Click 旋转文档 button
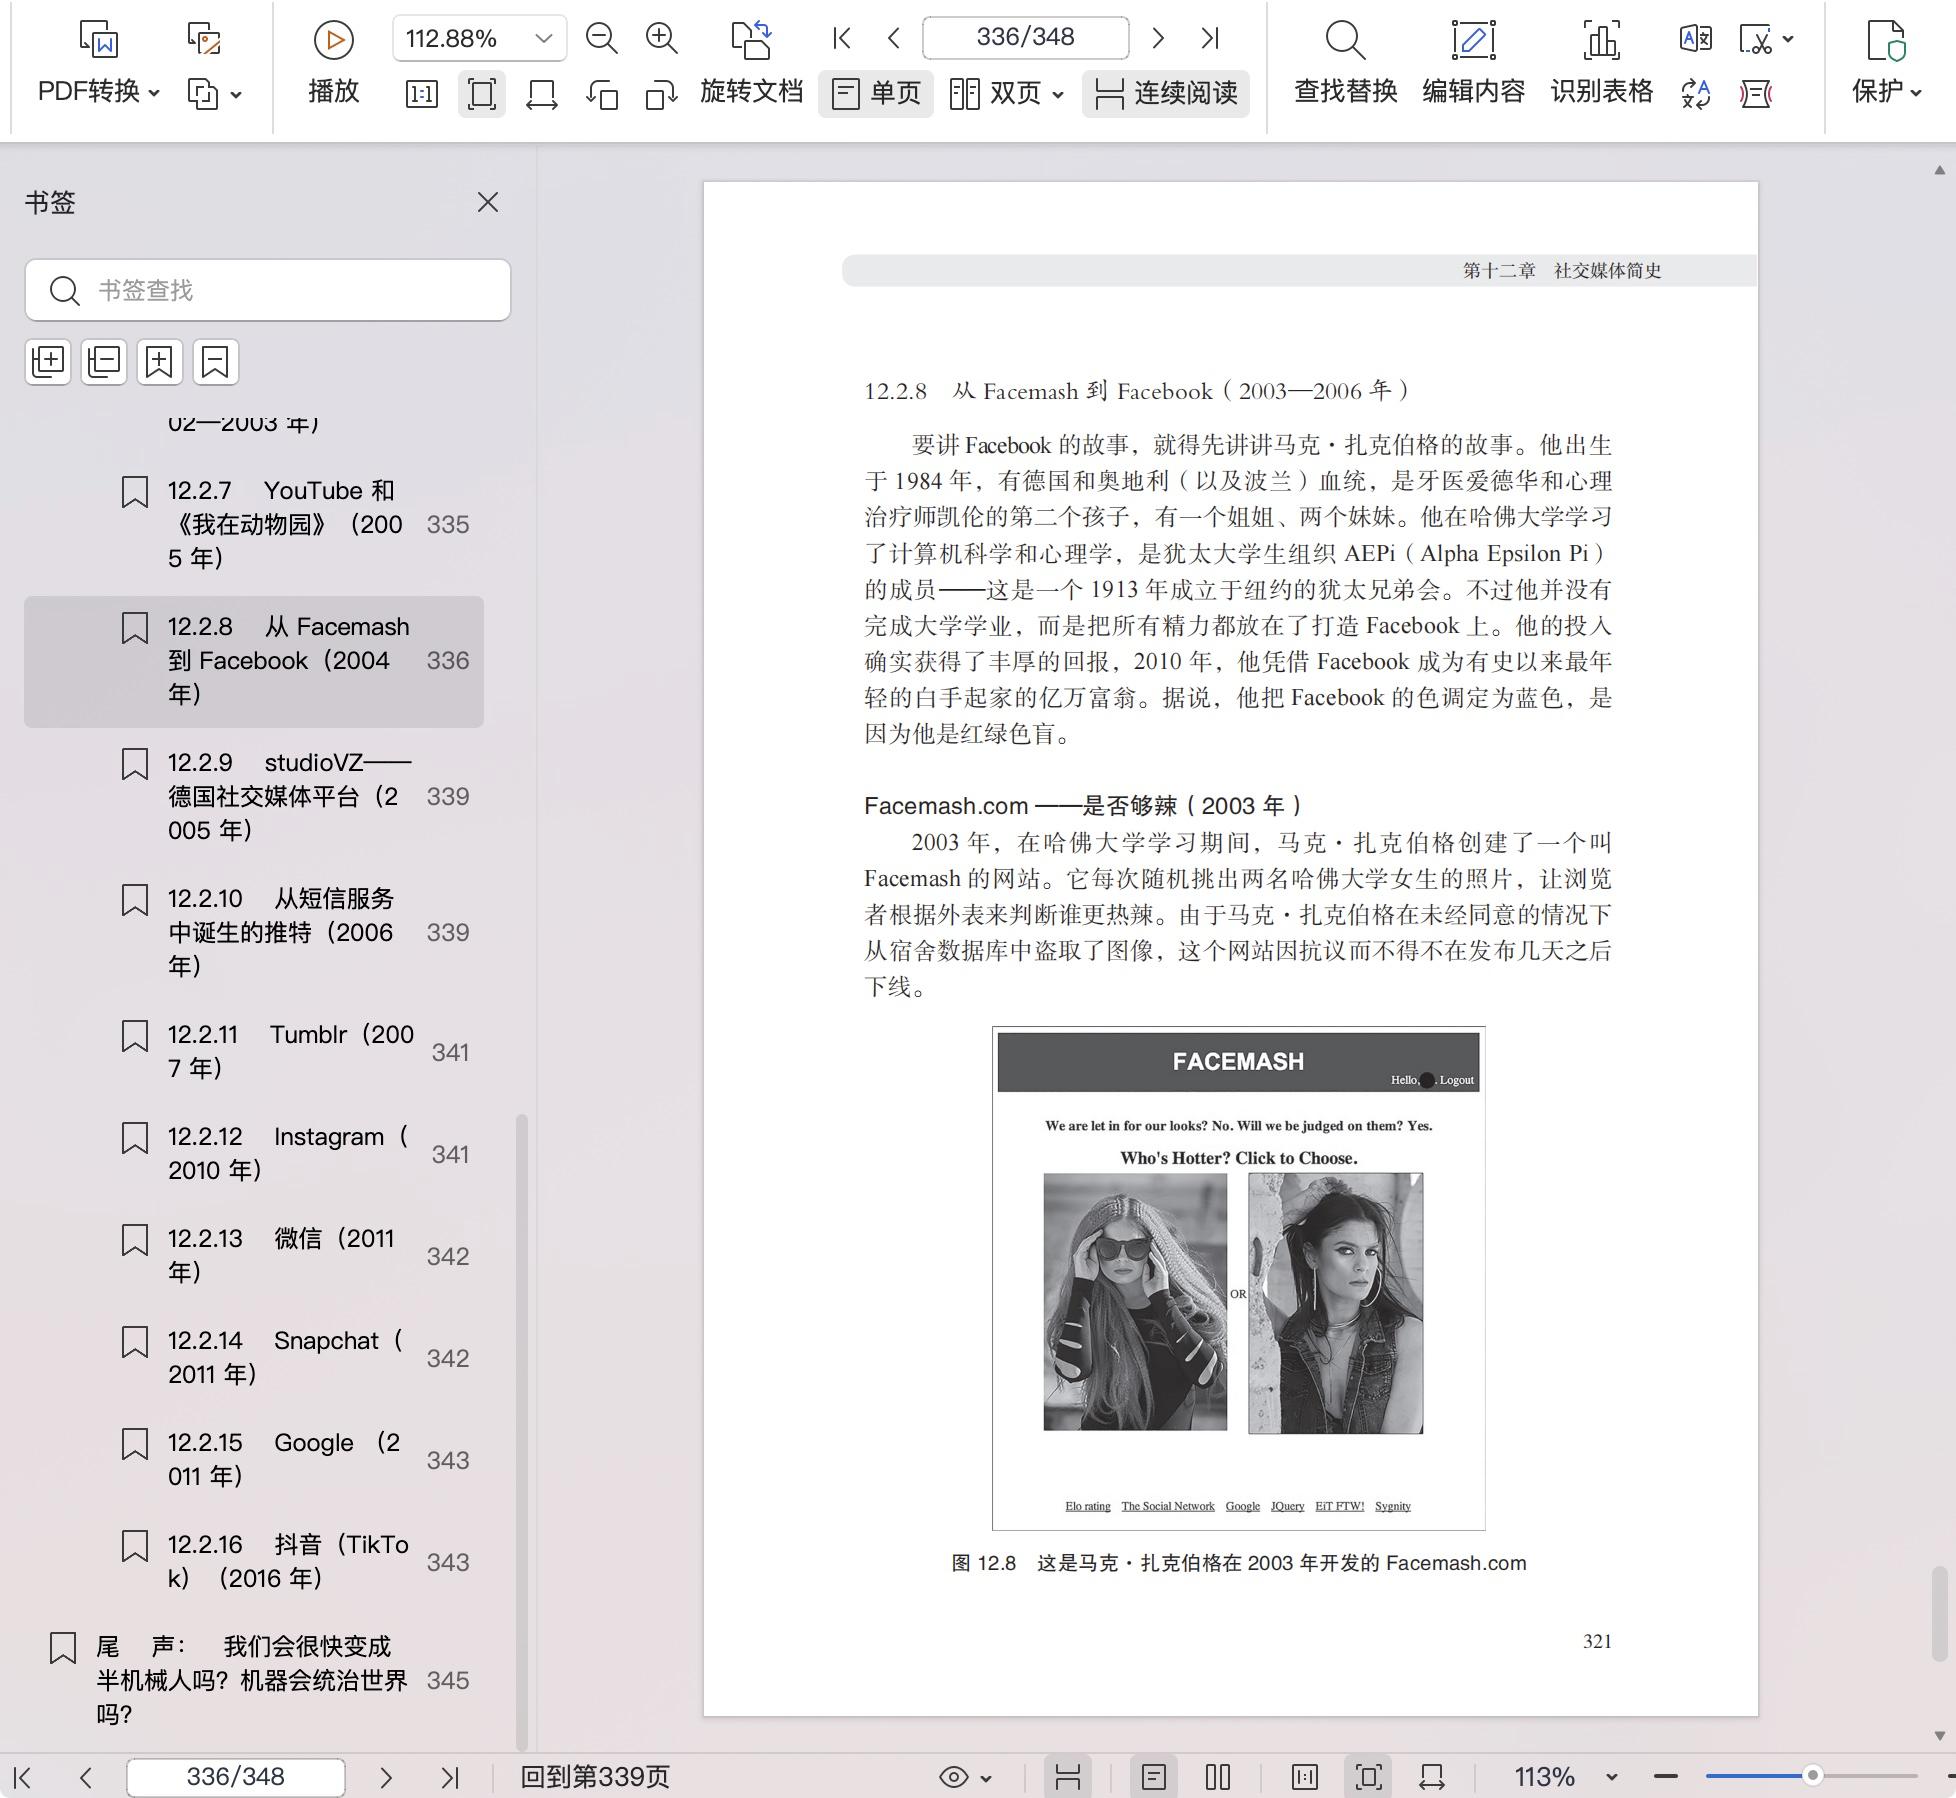This screenshot has height=1798, width=1956. 751,62
